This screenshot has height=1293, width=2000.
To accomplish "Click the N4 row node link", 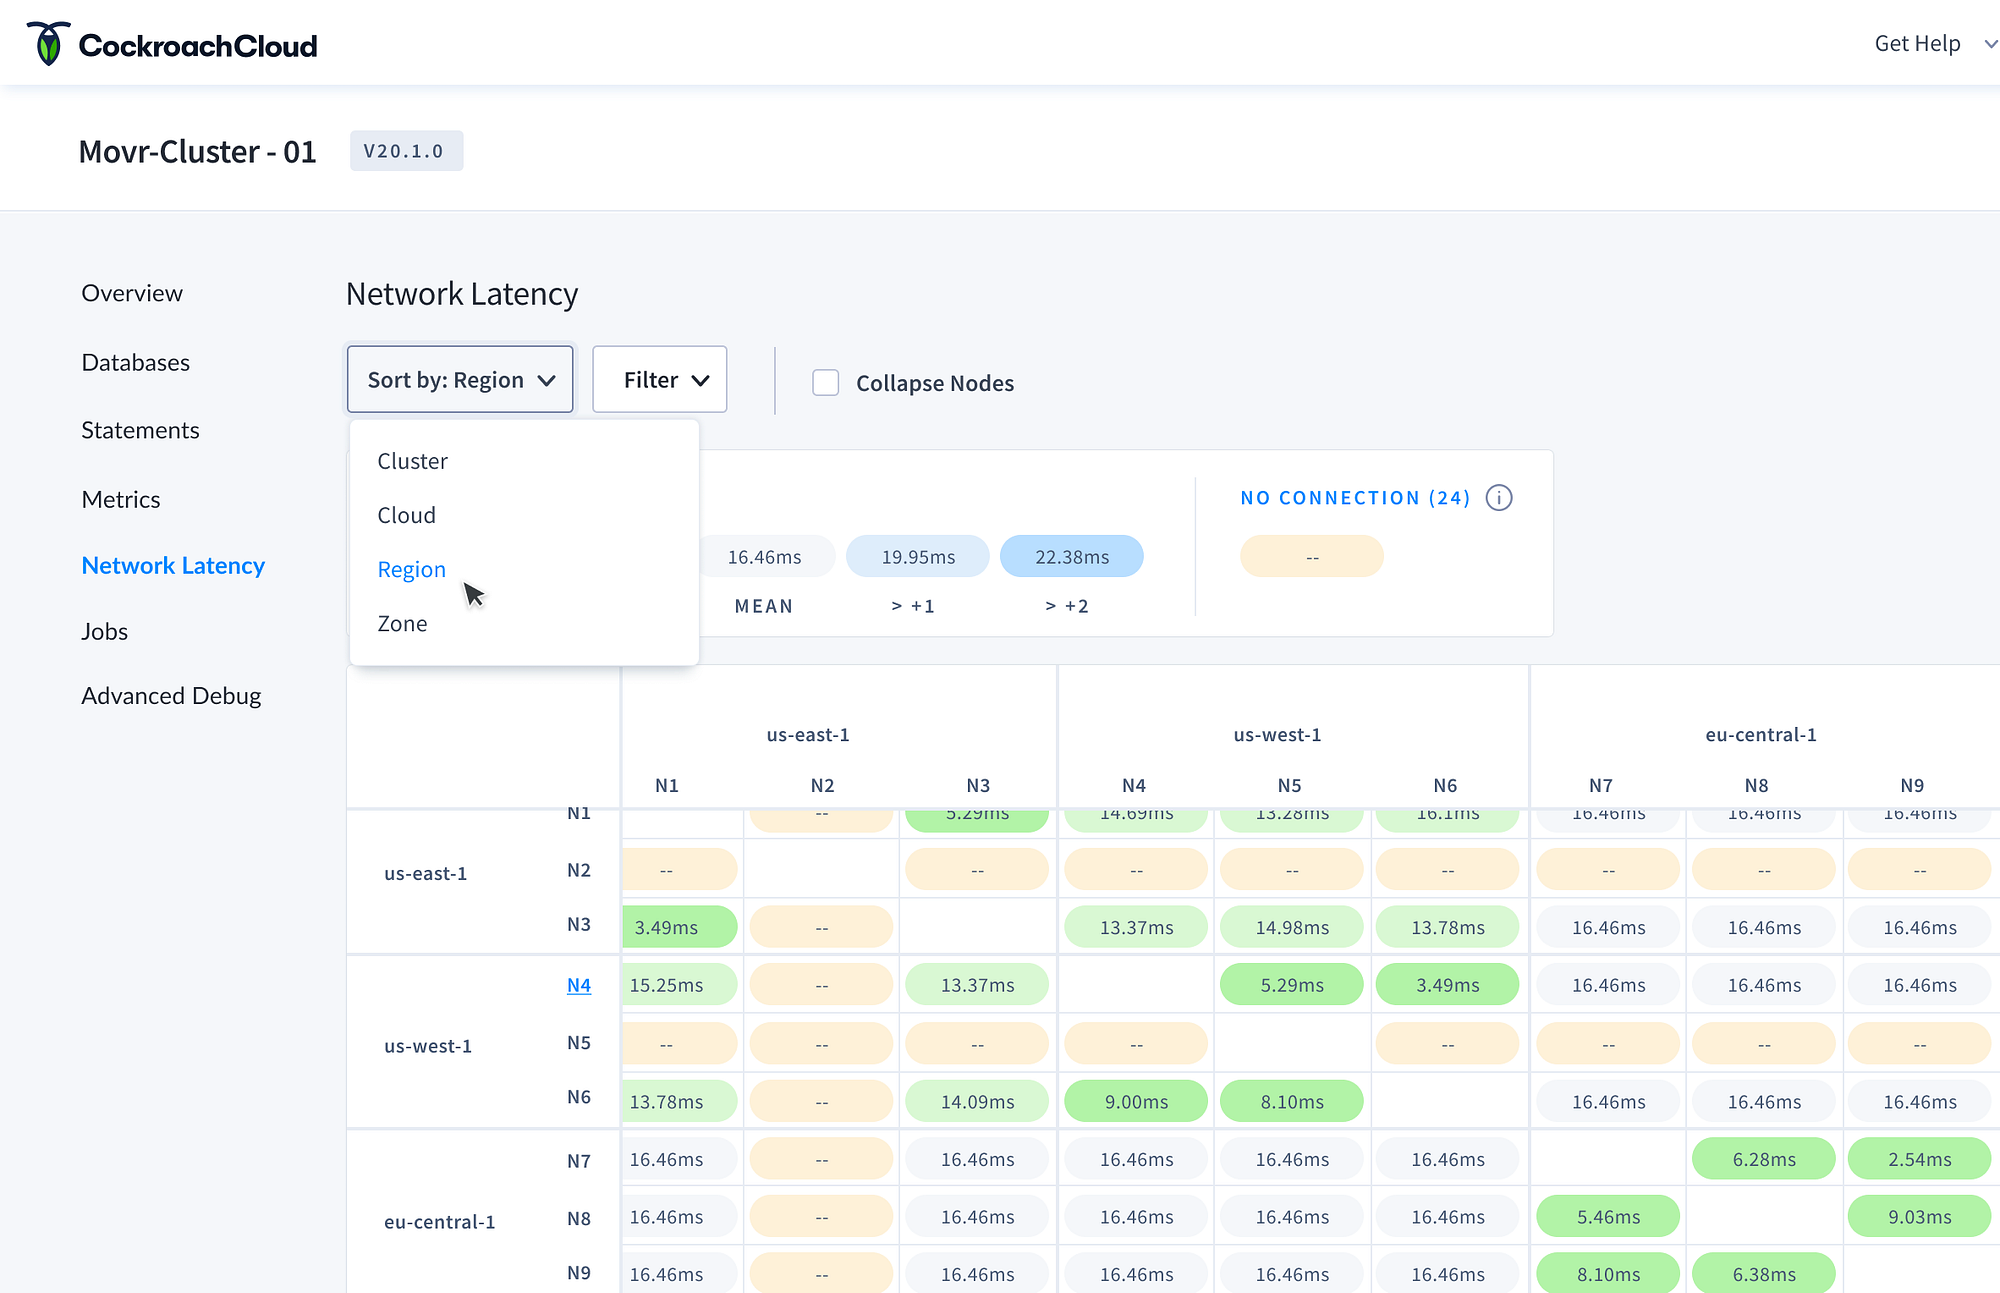I will coord(579,985).
